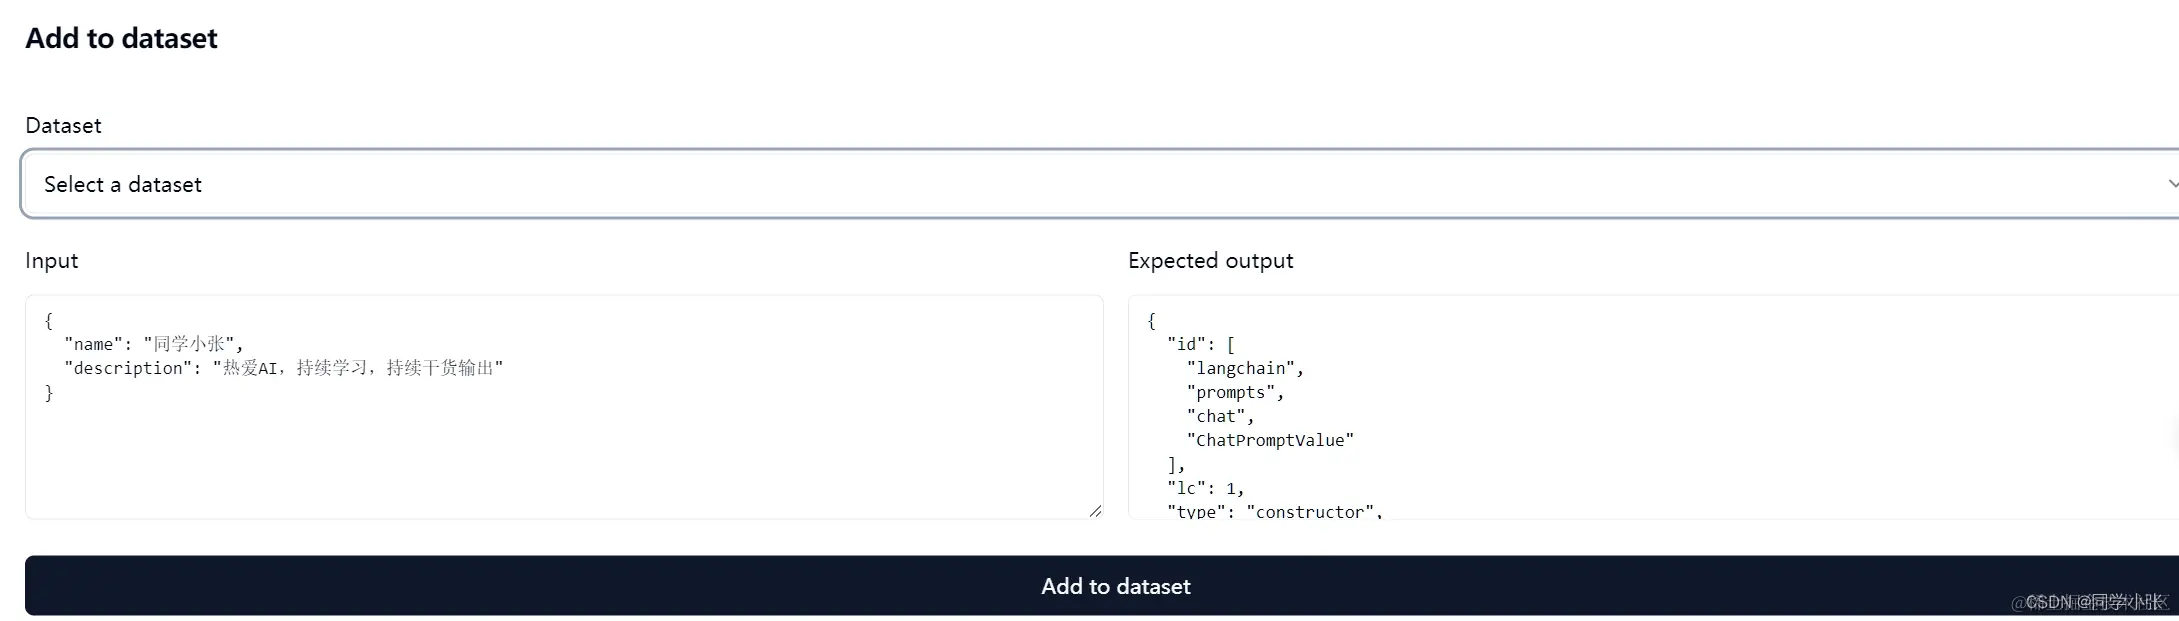Click the Add to dataset page heading
Screen dimensions: 2179x621
tap(121, 38)
